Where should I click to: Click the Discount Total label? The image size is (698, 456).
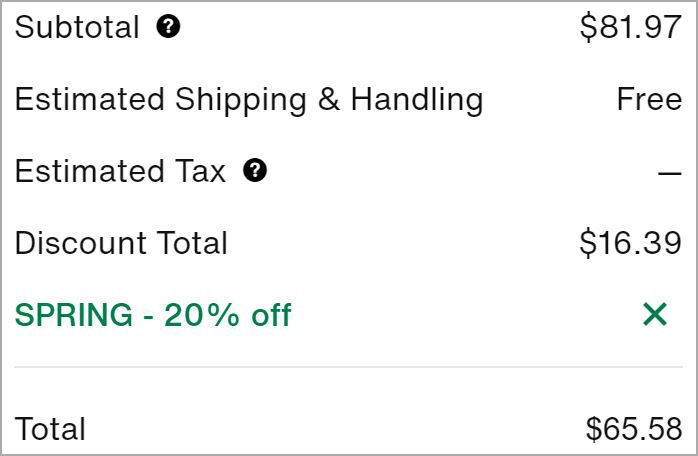(x=121, y=243)
